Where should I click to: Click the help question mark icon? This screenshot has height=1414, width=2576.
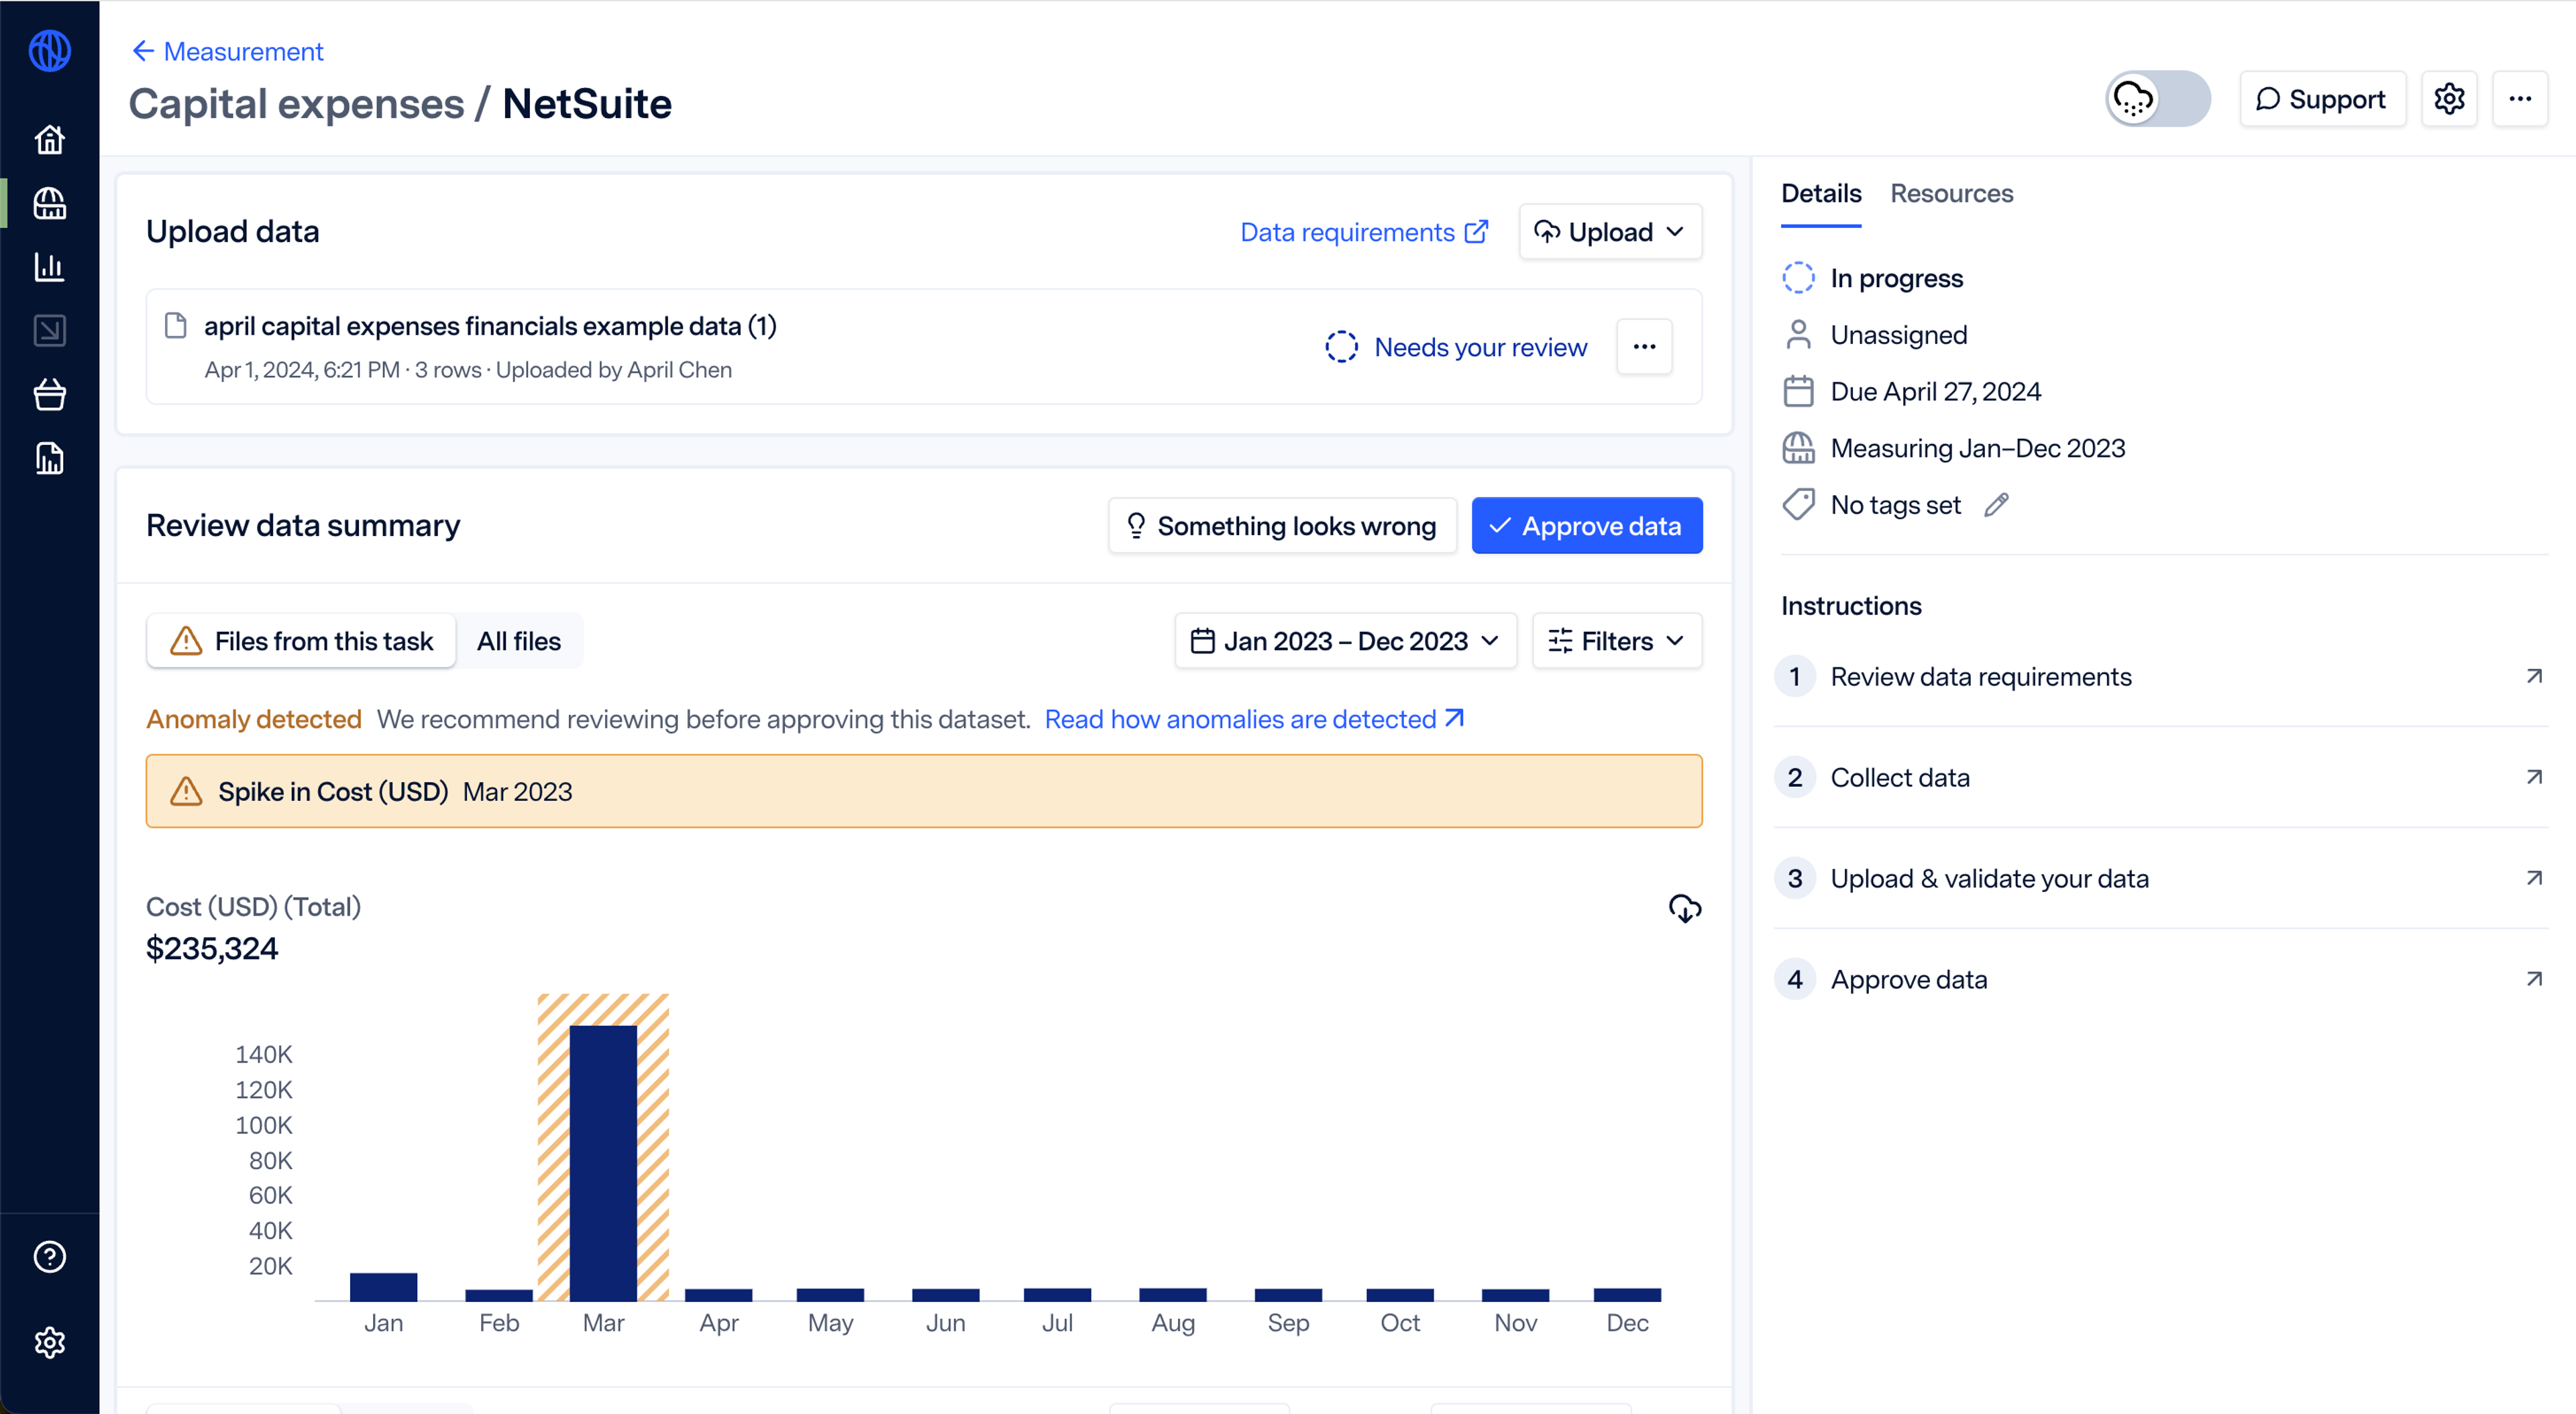click(x=49, y=1257)
